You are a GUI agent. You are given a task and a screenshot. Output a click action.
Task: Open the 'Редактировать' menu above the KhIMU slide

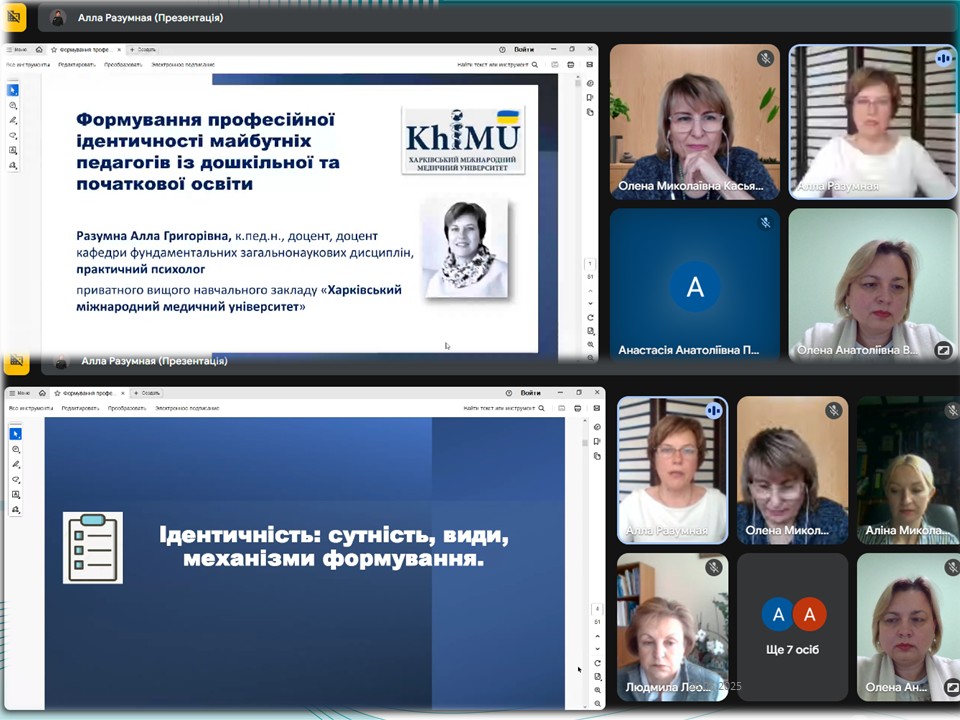point(76,64)
